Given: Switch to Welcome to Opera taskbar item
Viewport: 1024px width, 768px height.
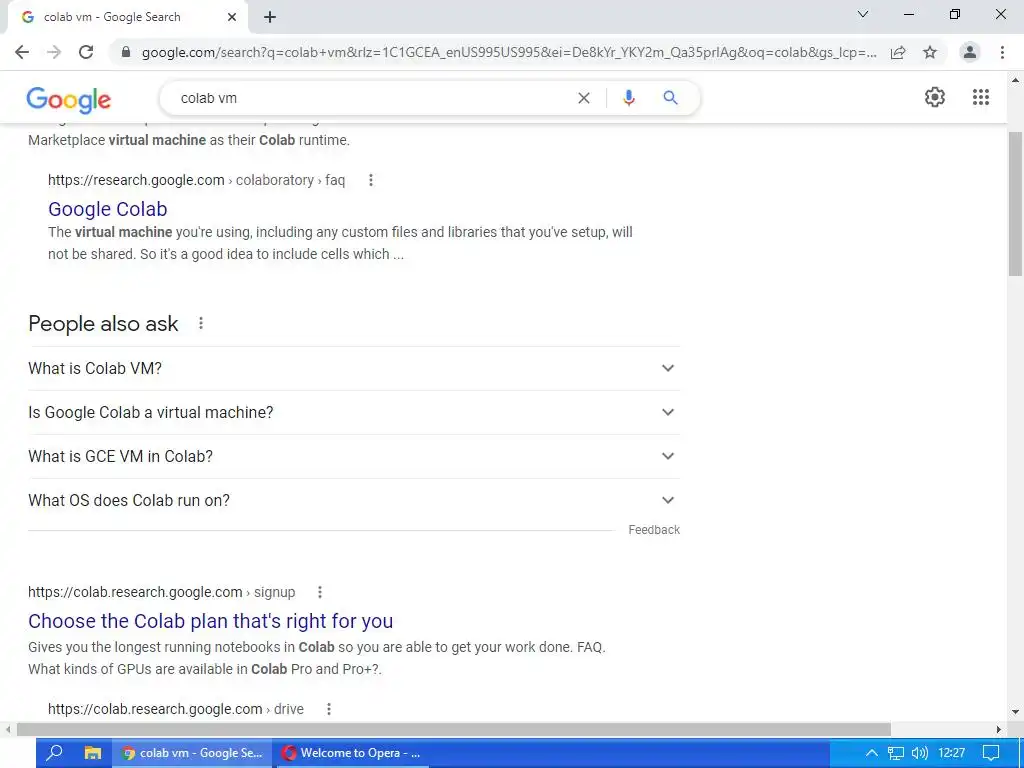Looking at the screenshot, I should pyautogui.click(x=351, y=753).
